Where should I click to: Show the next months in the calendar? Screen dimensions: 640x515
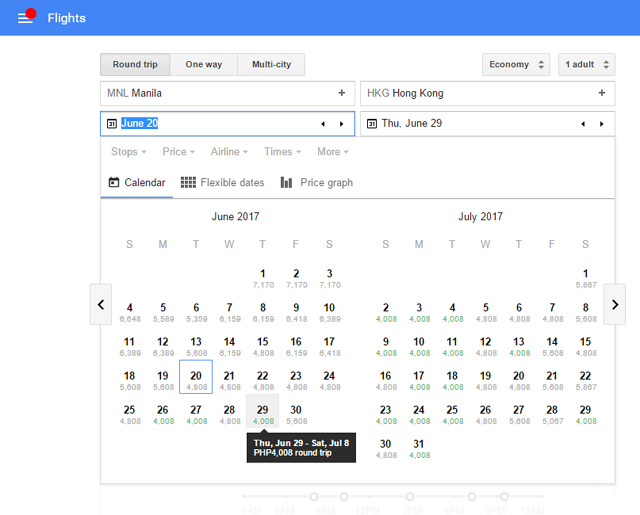pyautogui.click(x=615, y=304)
